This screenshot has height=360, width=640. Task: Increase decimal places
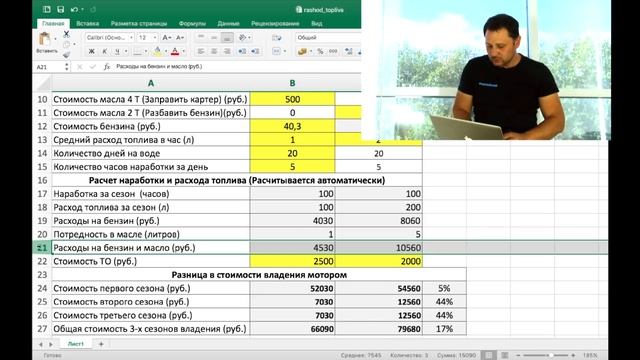349,51
